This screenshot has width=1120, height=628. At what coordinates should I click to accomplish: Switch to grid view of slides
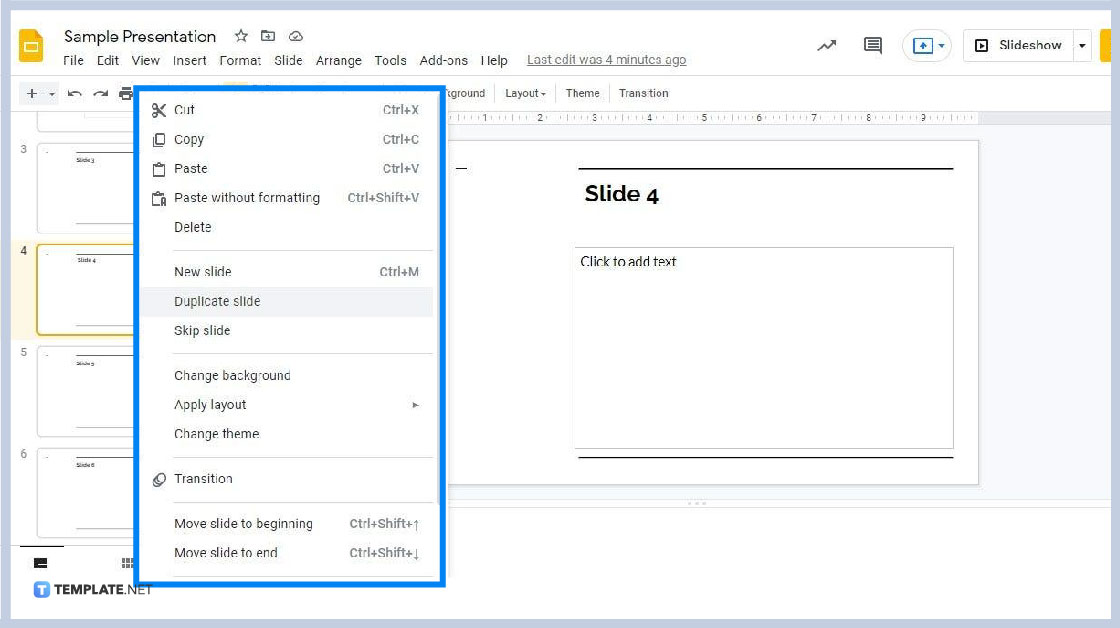tap(128, 562)
